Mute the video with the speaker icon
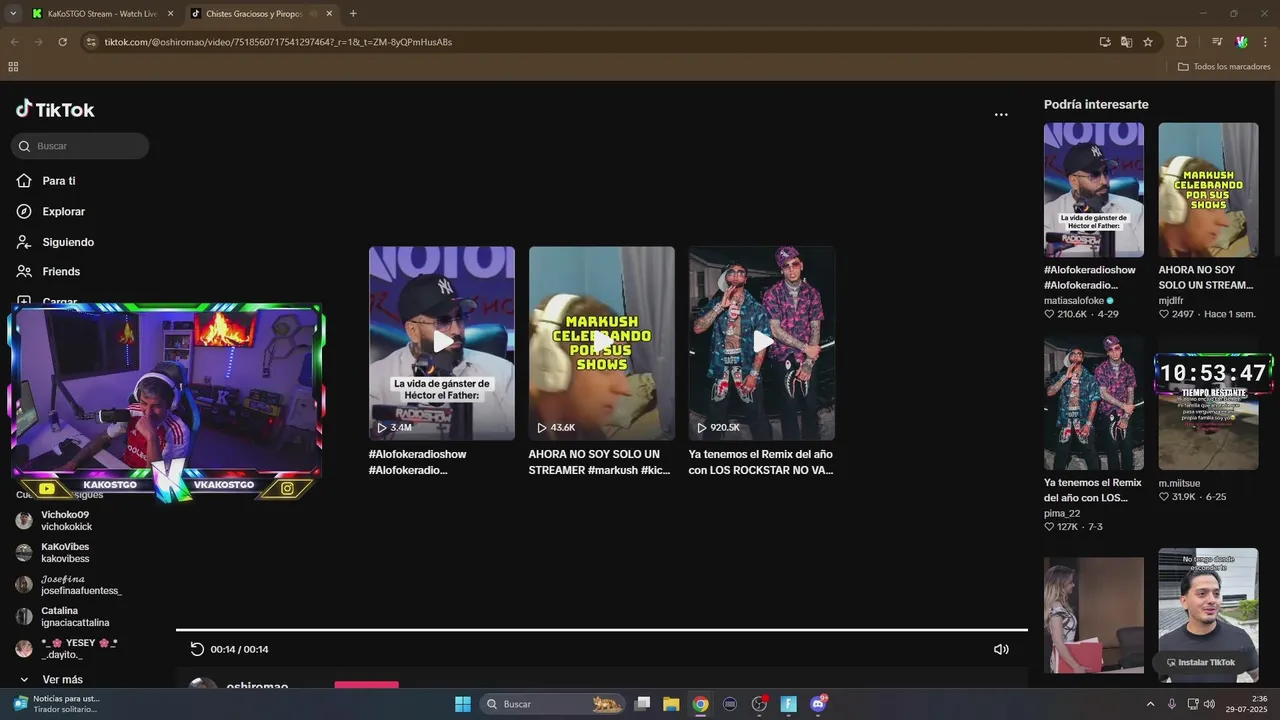This screenshot has width=1280, height=720. pos(1001,649)
